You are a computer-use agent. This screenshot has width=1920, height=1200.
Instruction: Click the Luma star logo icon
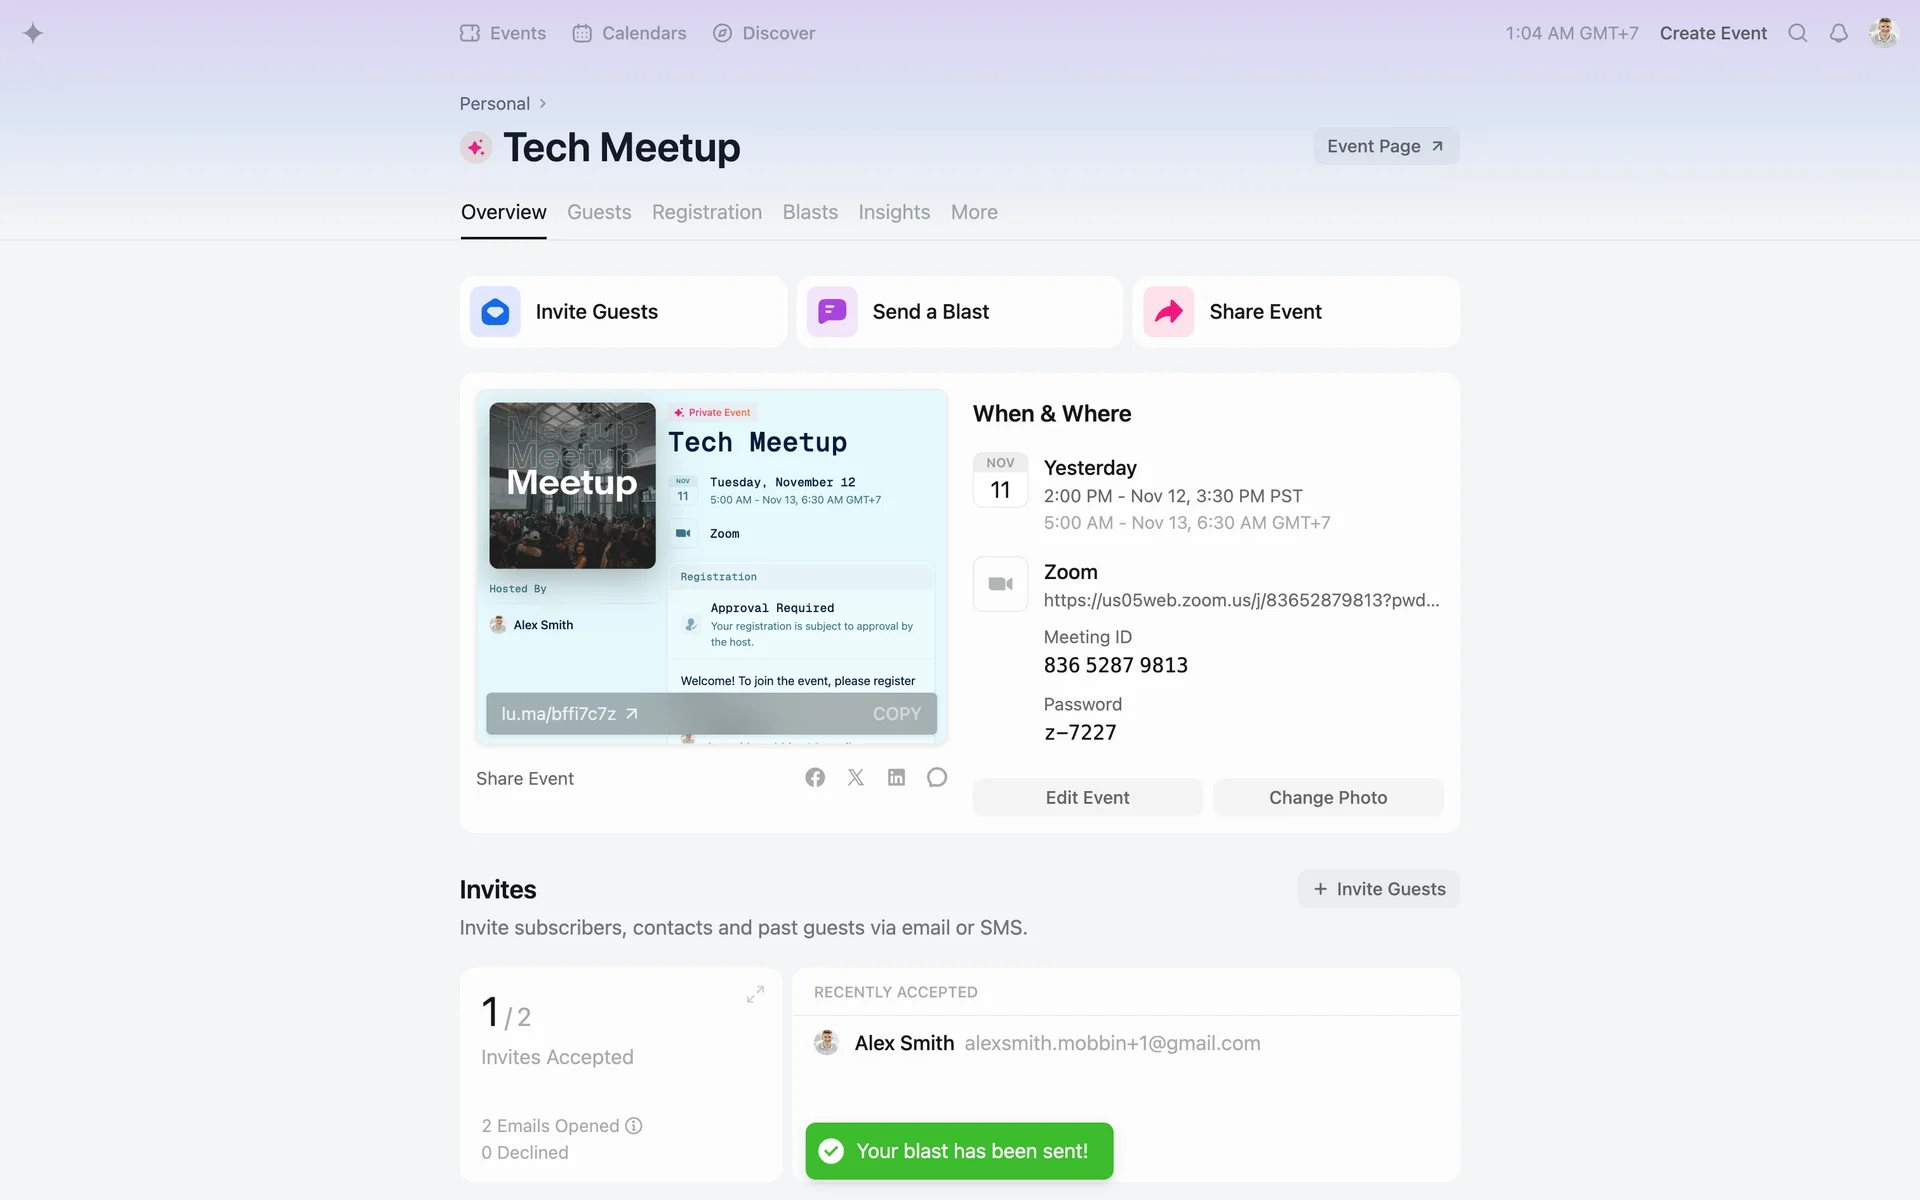tap(33, 33)
